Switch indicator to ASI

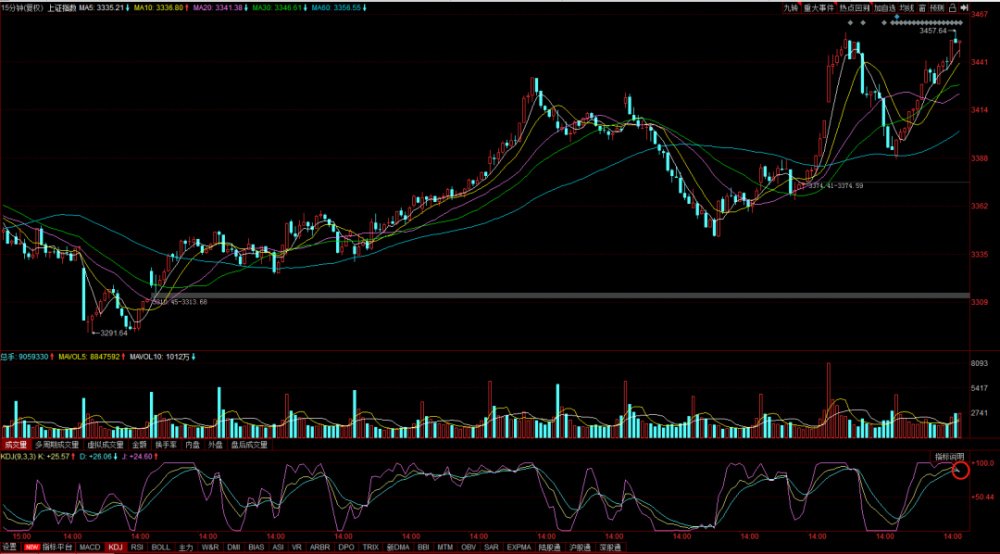(278, 547)
